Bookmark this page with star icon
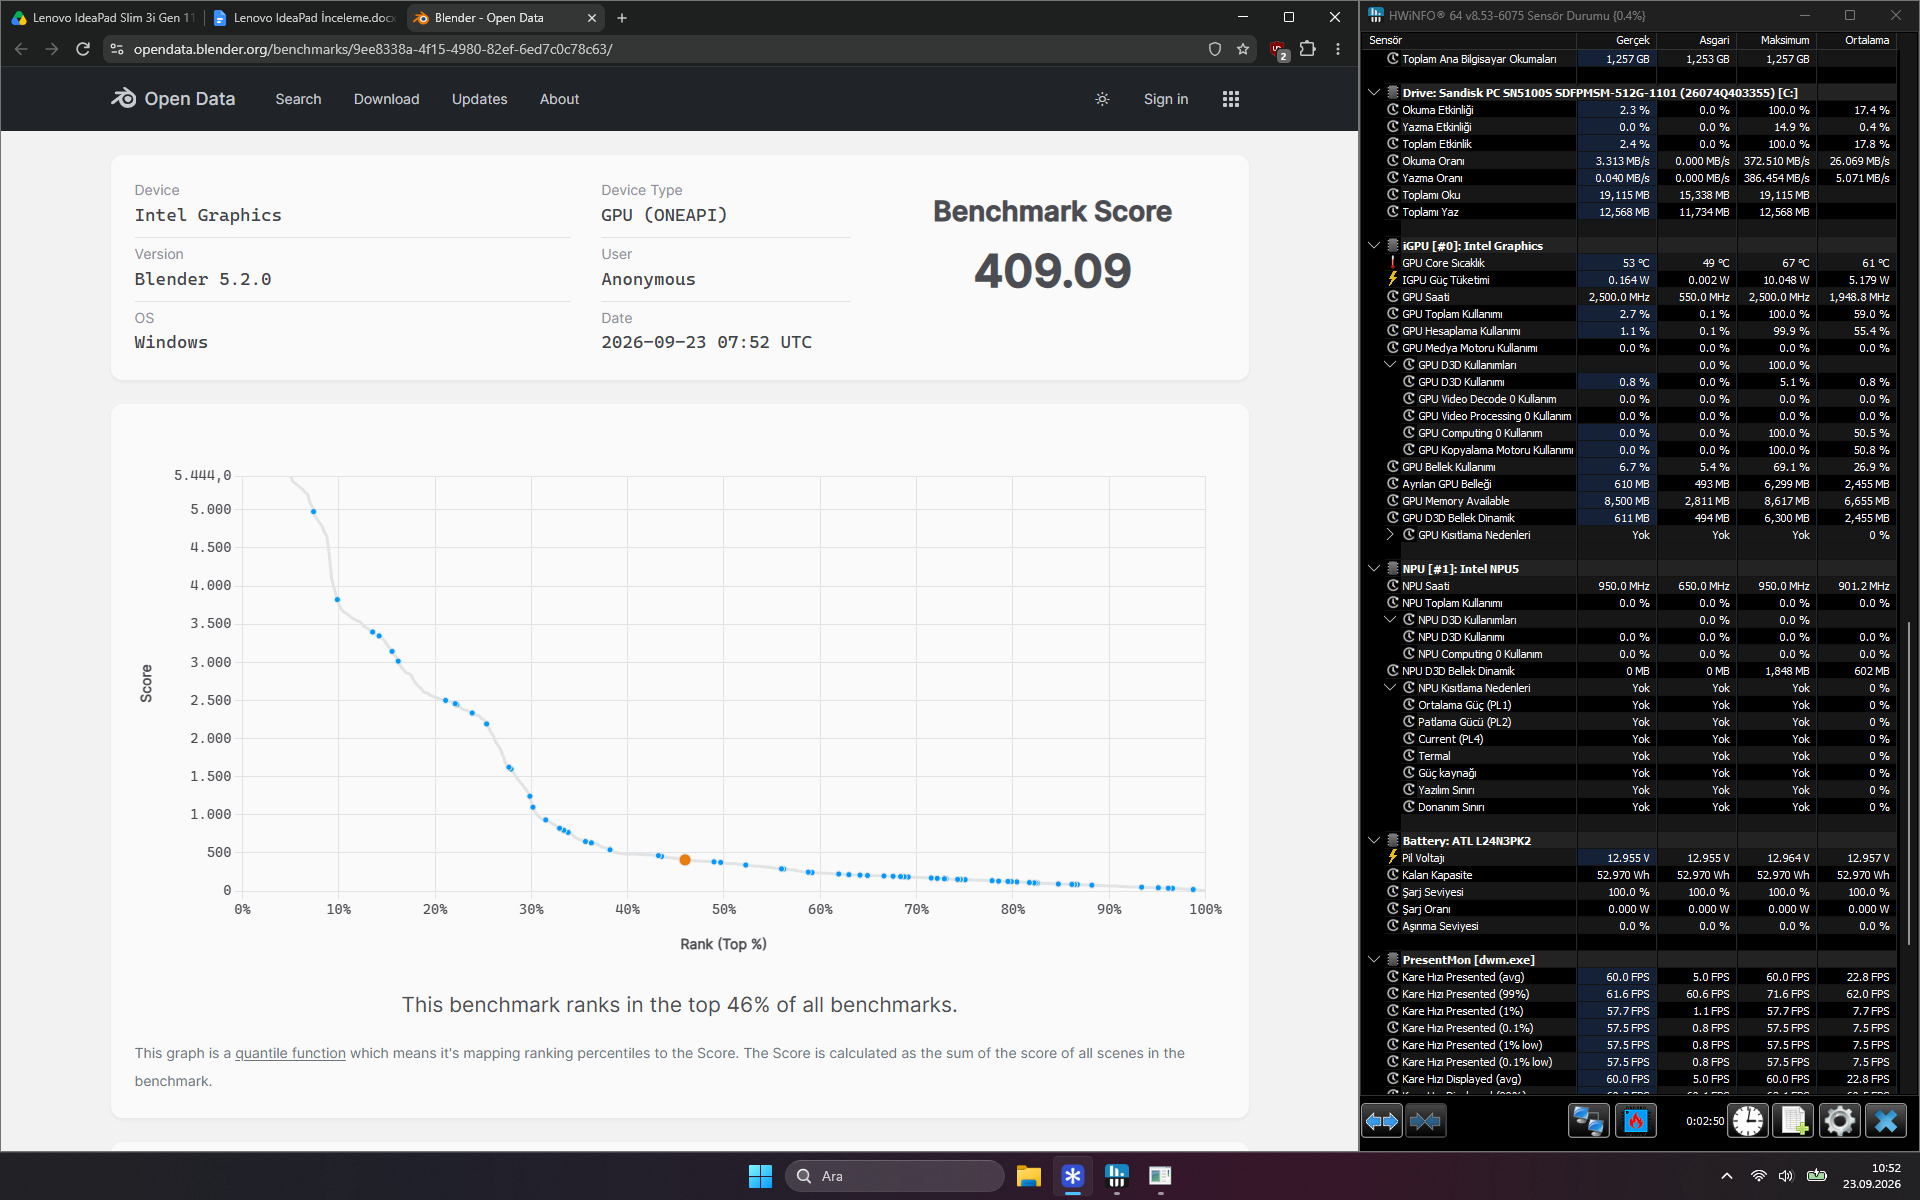Screen dimensions: 1920x1200 tap(1243, 48)
